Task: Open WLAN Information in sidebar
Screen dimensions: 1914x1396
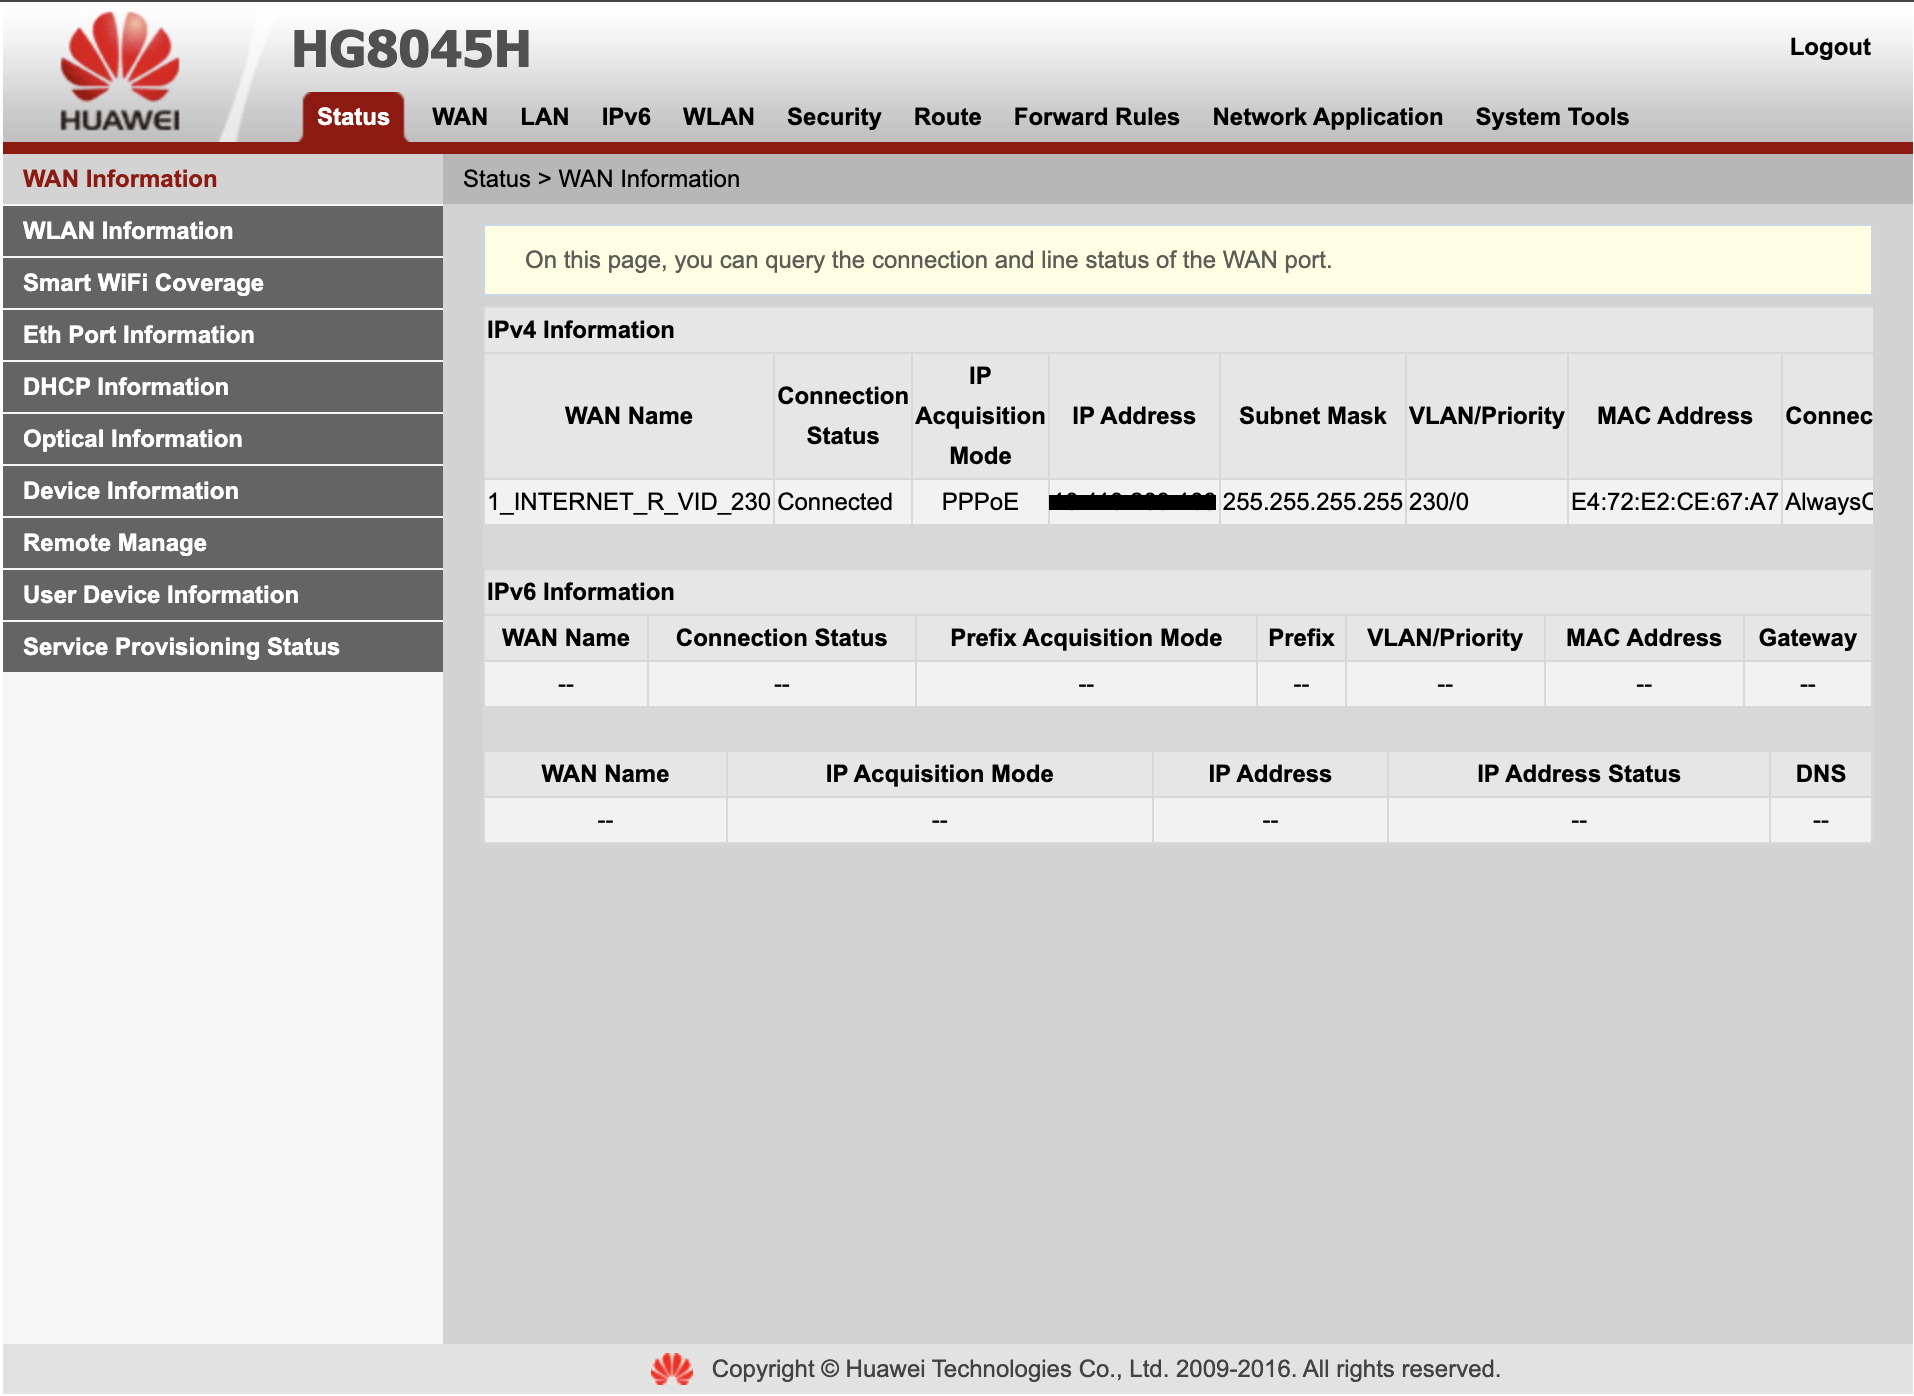Action: (x=128, y=231)
